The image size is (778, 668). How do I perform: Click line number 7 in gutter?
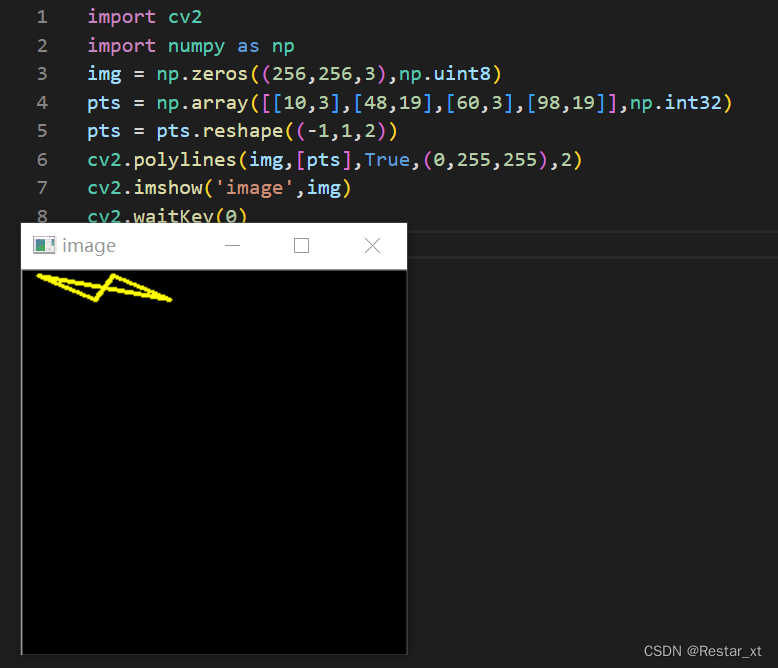[42, 188]
